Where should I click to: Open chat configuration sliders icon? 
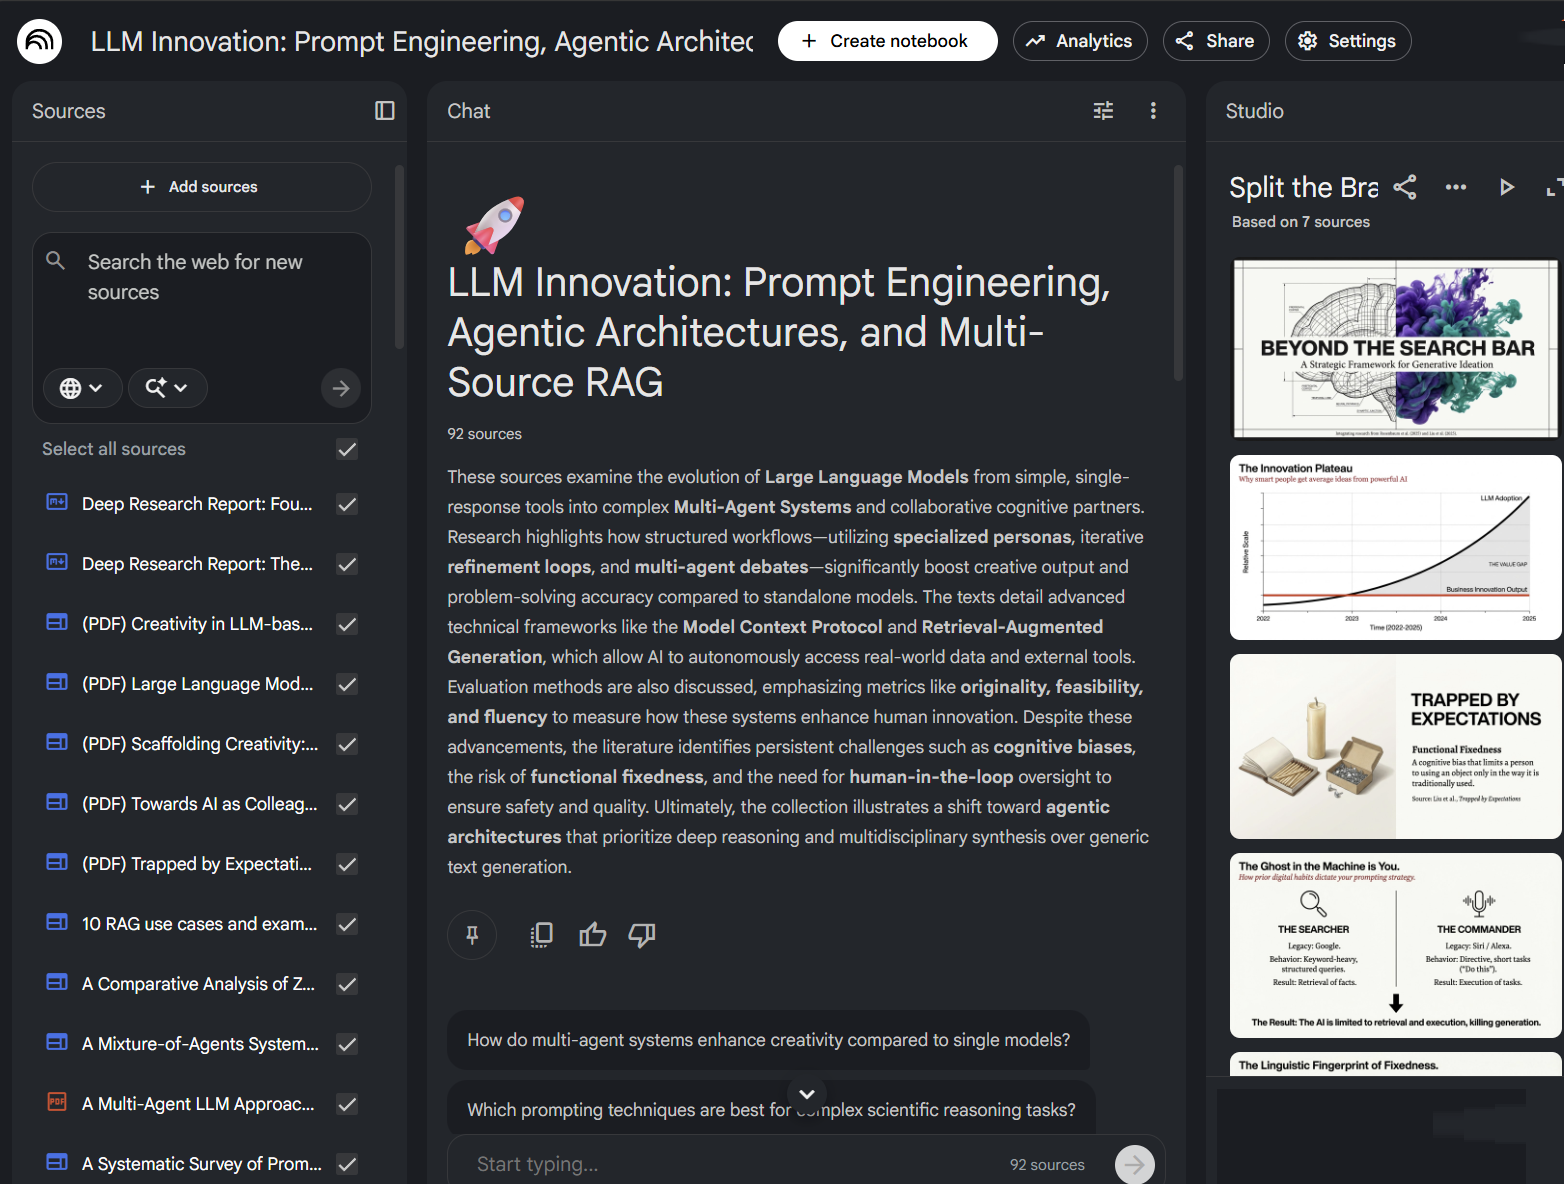[1103, 111]
